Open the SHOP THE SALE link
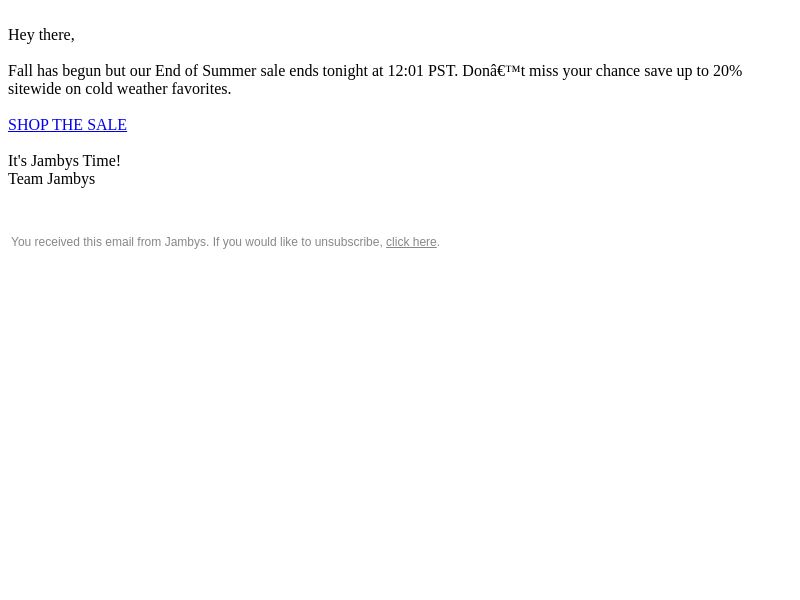Image resolution: width=800 pixels, height=600 pixels. tap(67, 124)
